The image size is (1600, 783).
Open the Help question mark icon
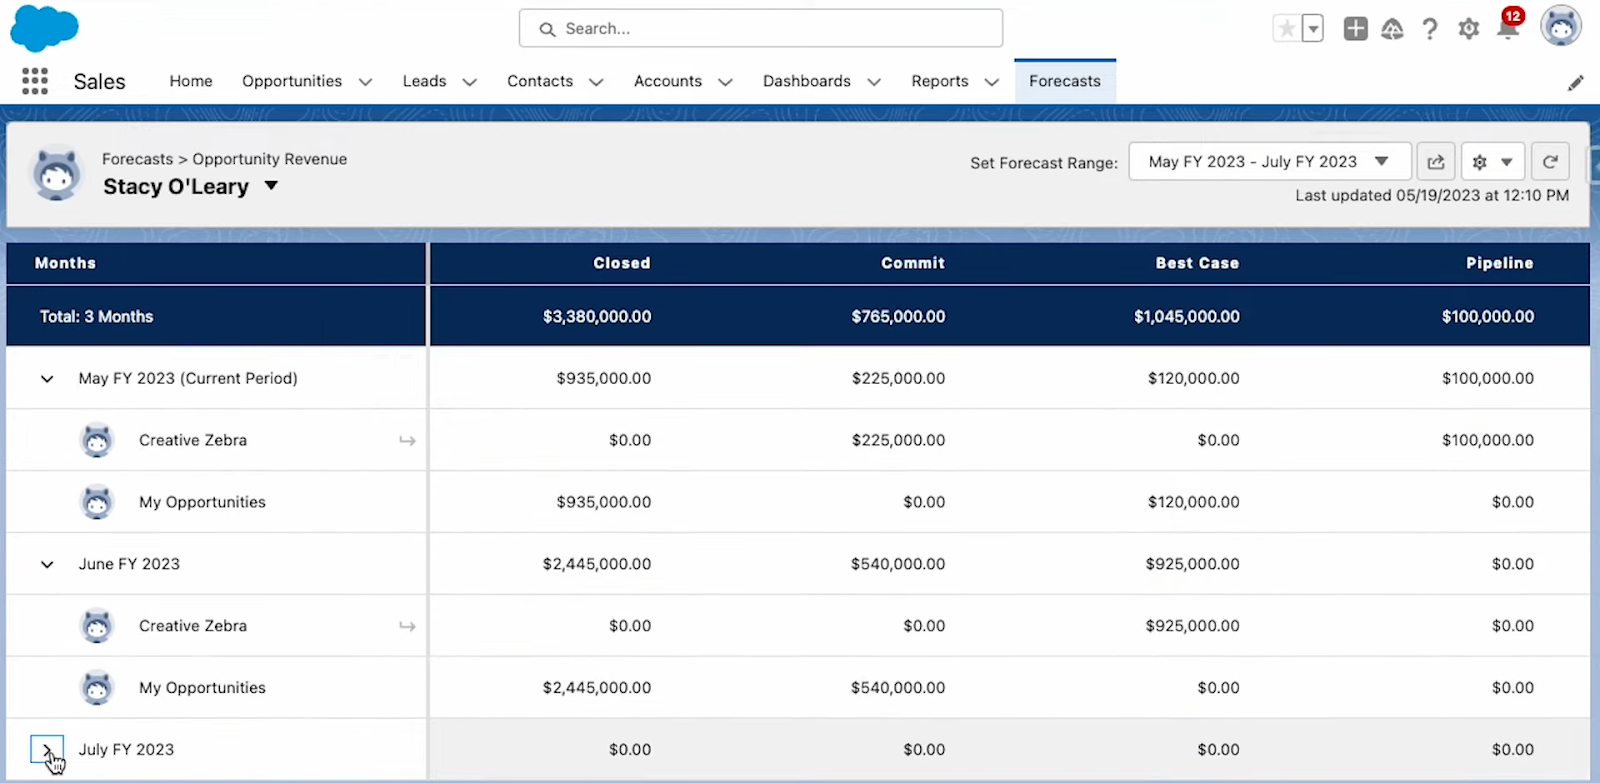coord(1430,29)
